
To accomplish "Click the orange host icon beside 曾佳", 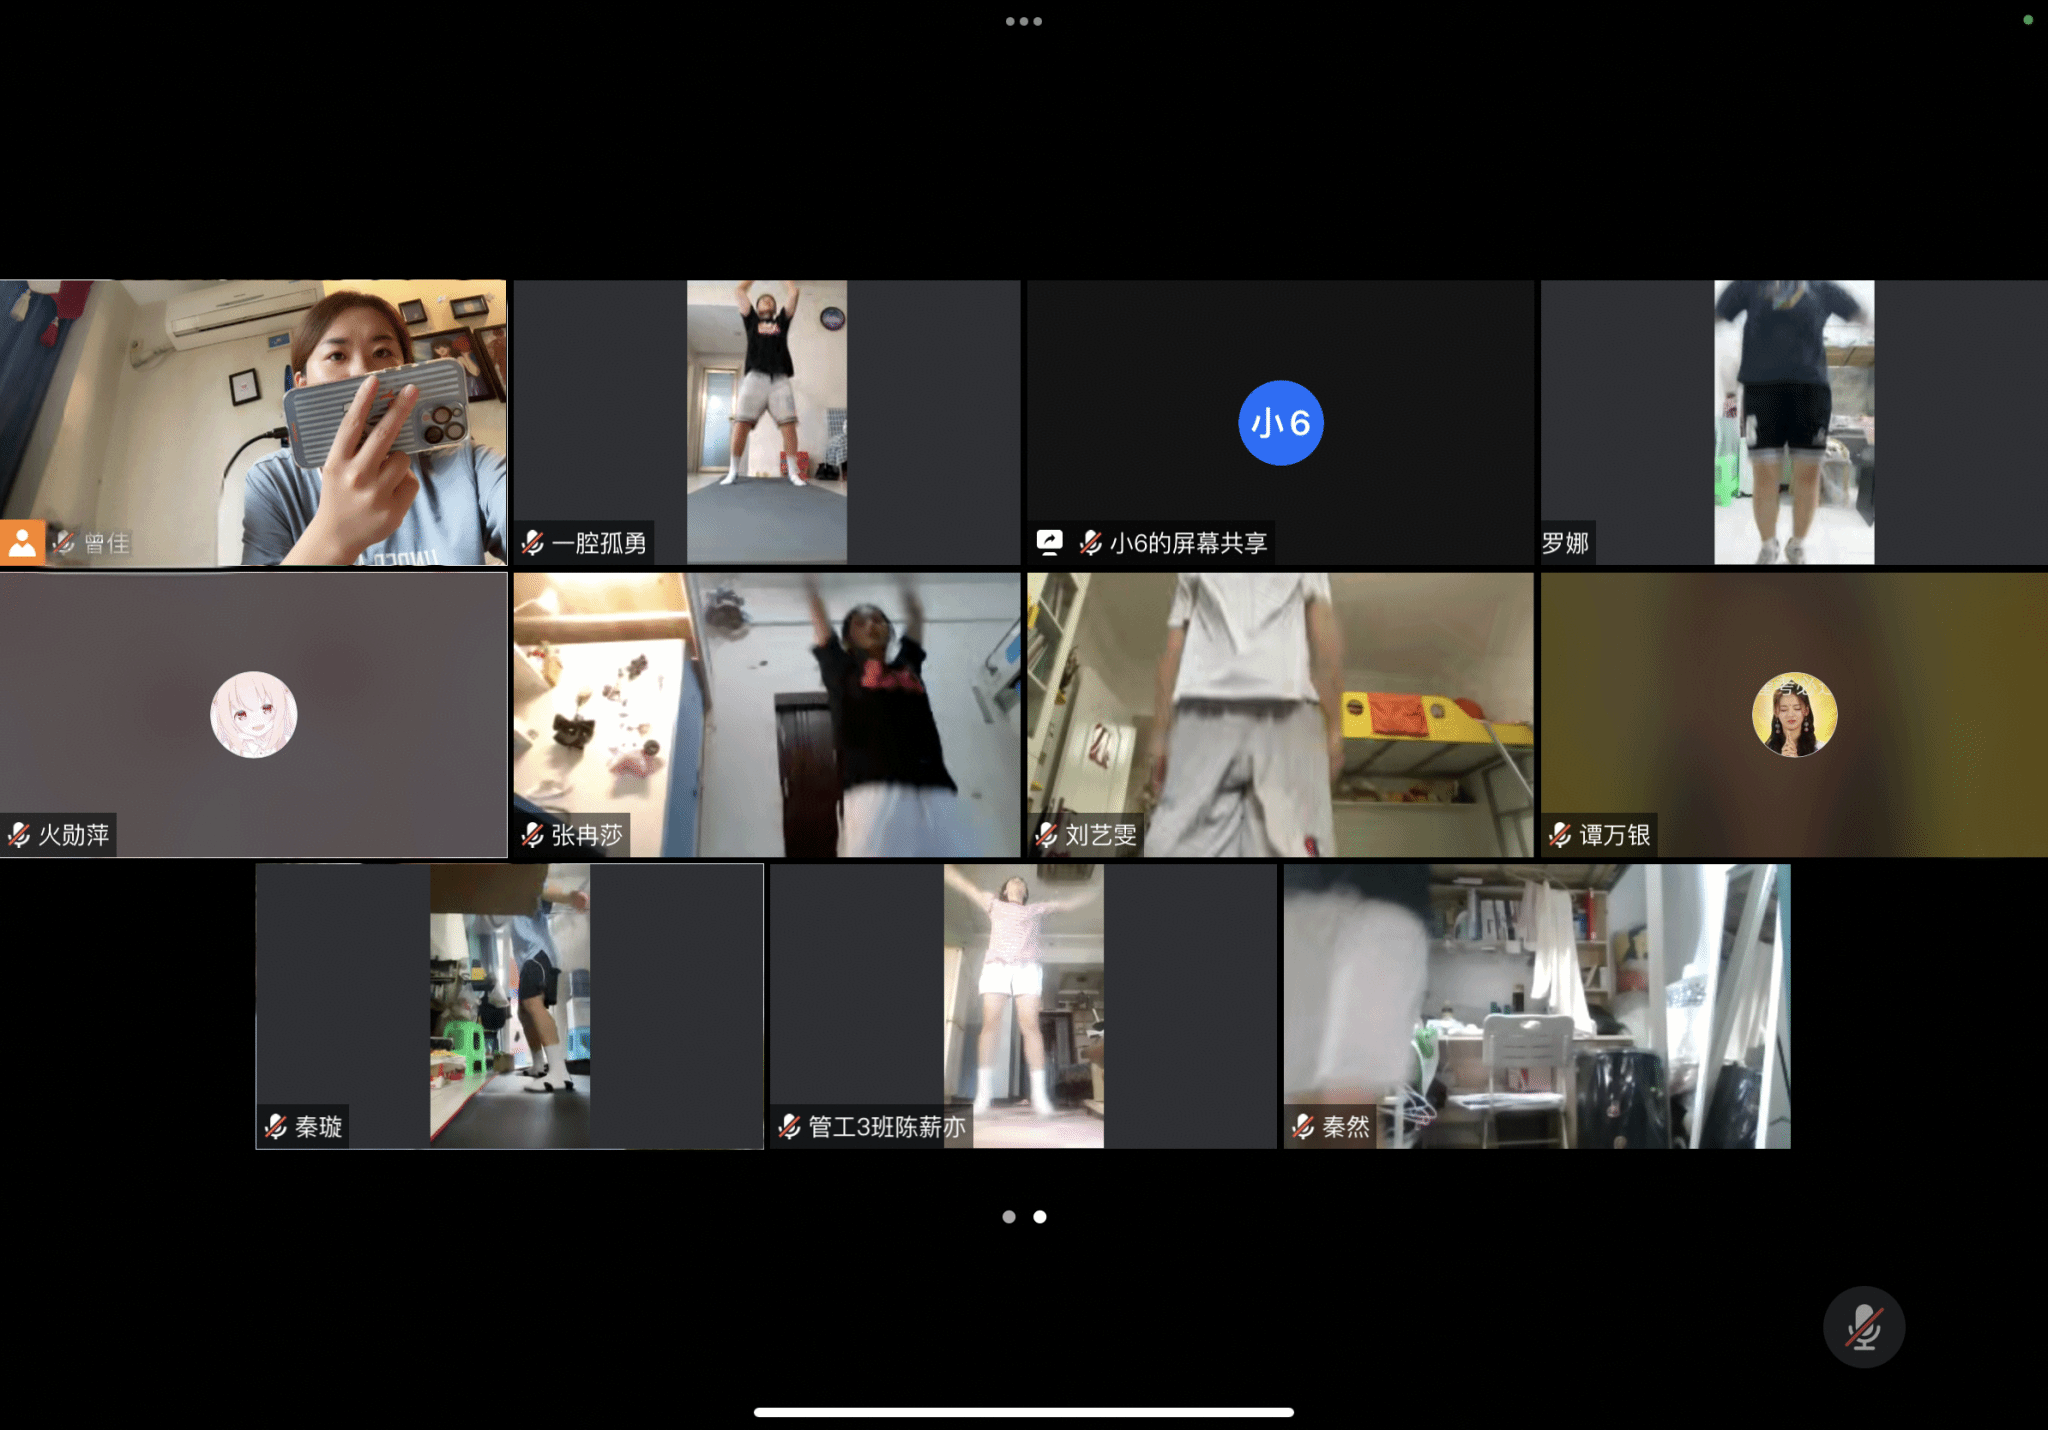I will pos(22,543).
